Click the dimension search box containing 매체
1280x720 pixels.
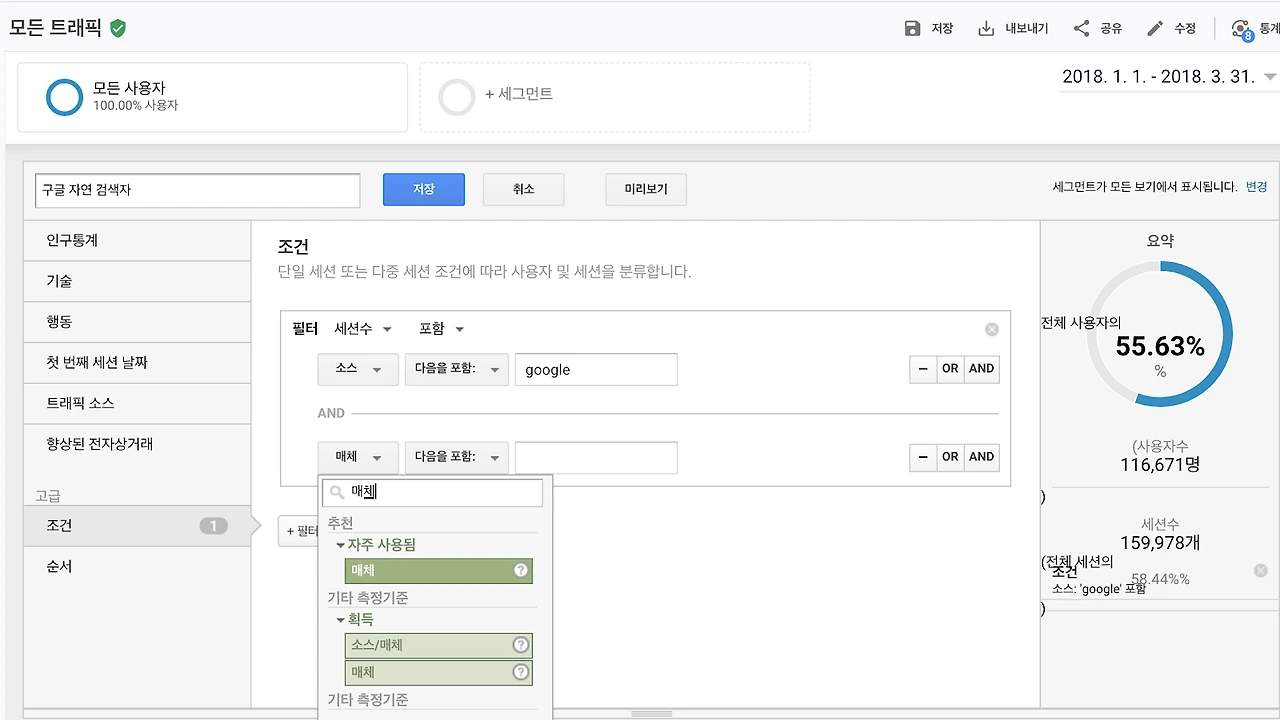(433, 492)
